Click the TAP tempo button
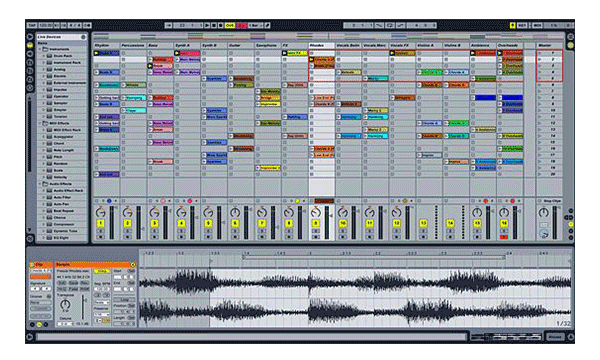This screenshot has height=360, width=600. (32, 25)
